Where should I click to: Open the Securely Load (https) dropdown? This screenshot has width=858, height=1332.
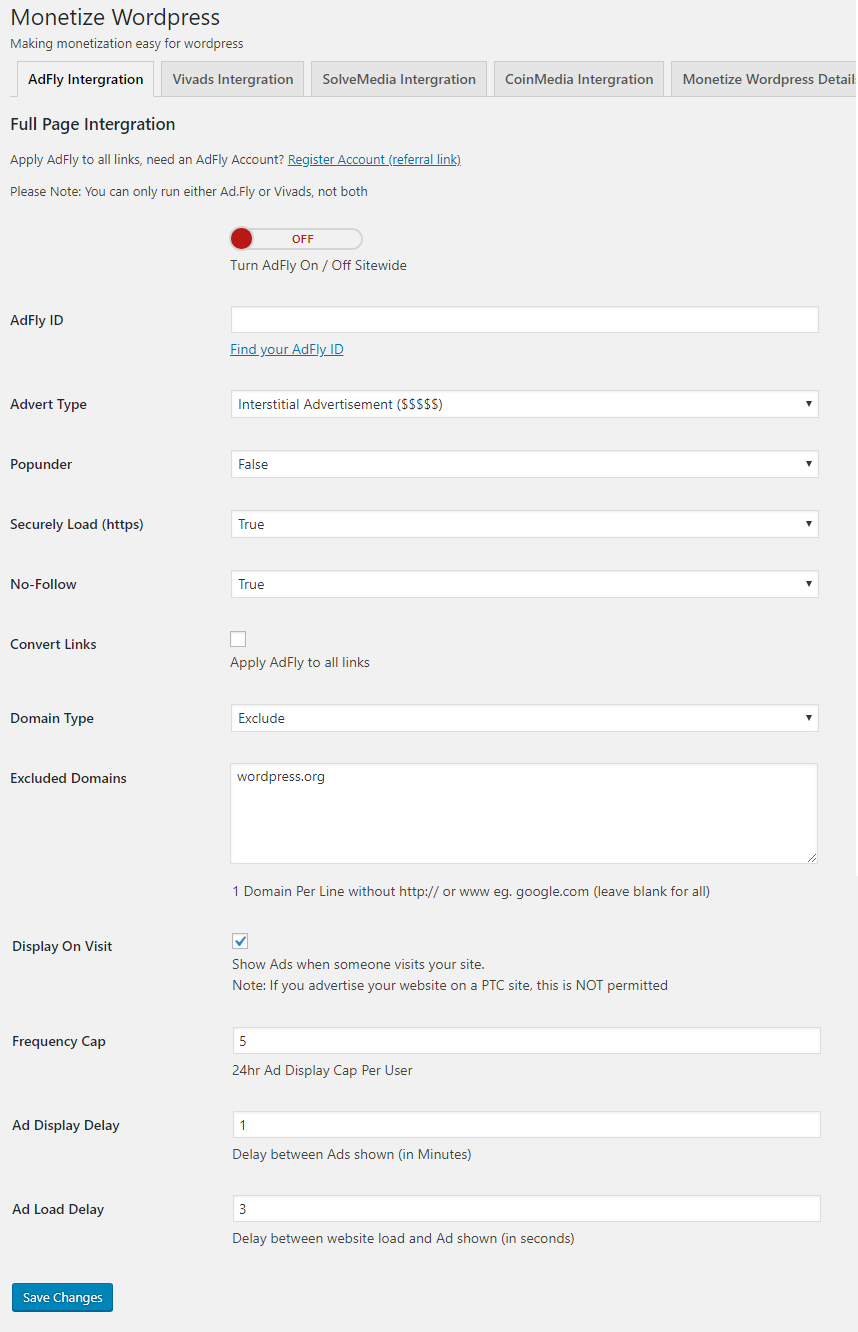[524, 524]
